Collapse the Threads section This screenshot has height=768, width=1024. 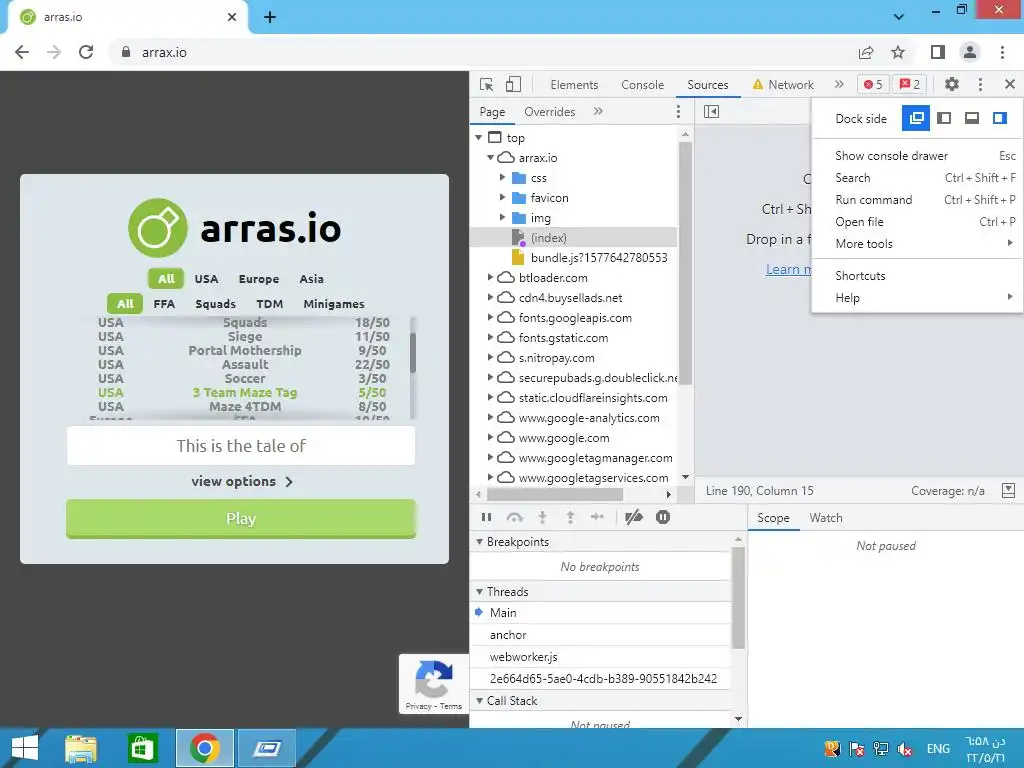[x=480, y=592]
